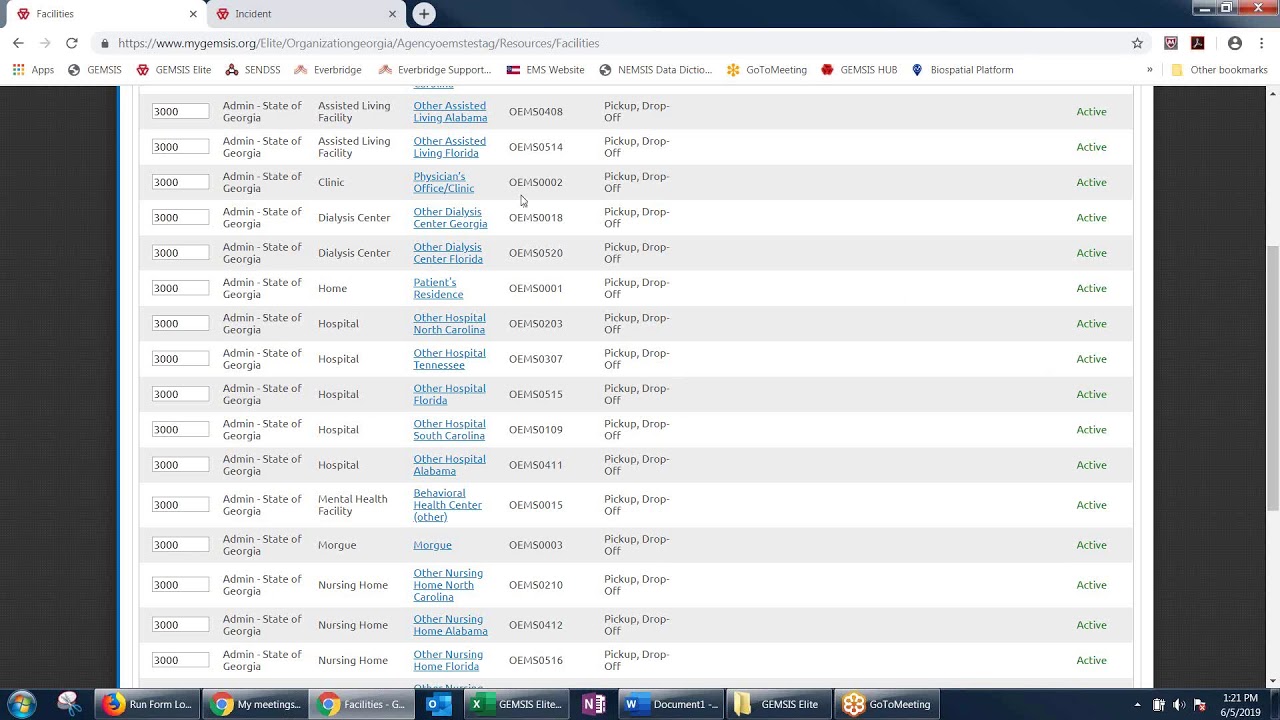
Task: Open the Chrome profile account icon
Action: (x=1235, y=43)
